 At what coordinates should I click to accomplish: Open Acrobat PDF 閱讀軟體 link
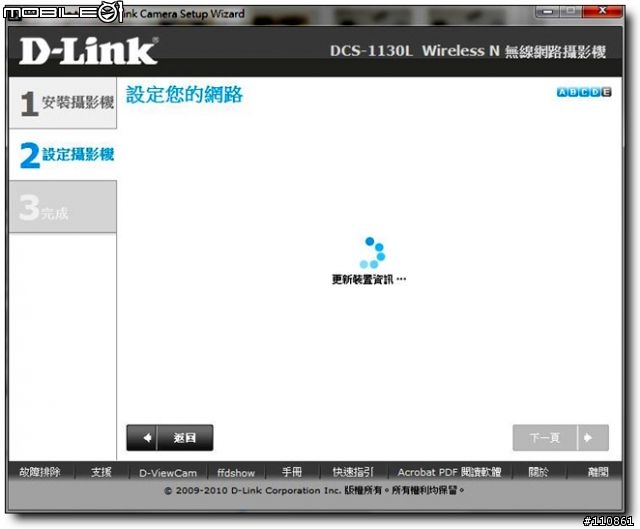[449, 472]
